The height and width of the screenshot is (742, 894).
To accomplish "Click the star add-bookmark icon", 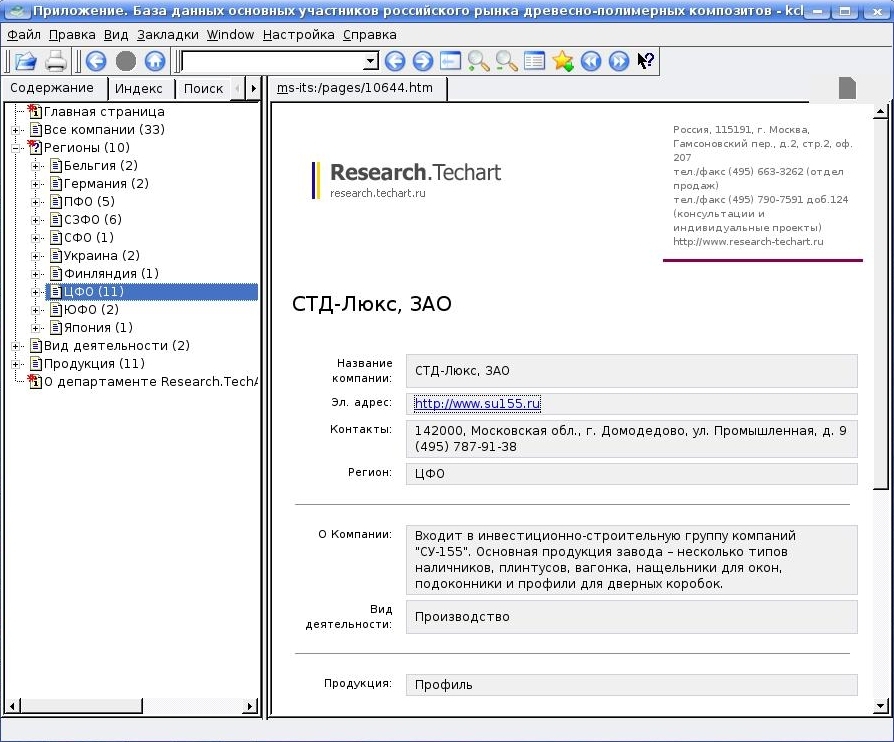I will point(563,61).
